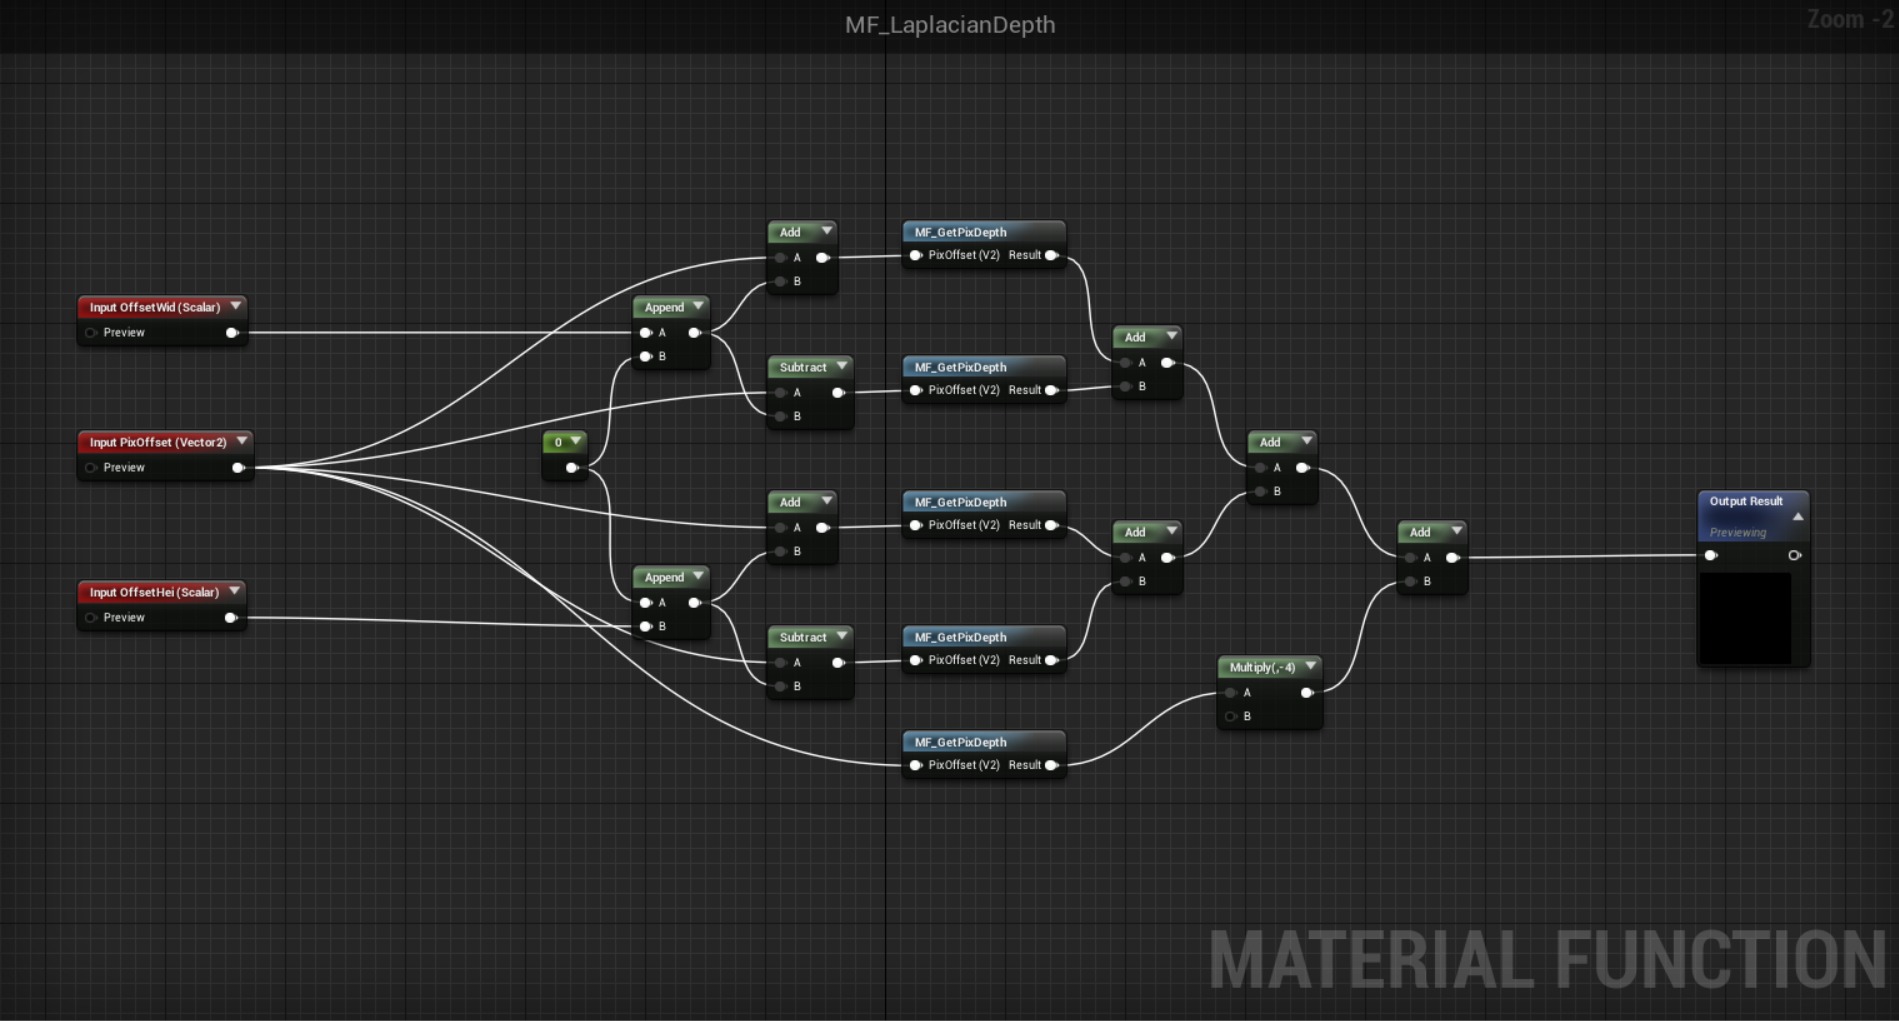Click B pin of Append node connected to OffsetWid
The image size is (1899, 1021).
tap(646, 356)
